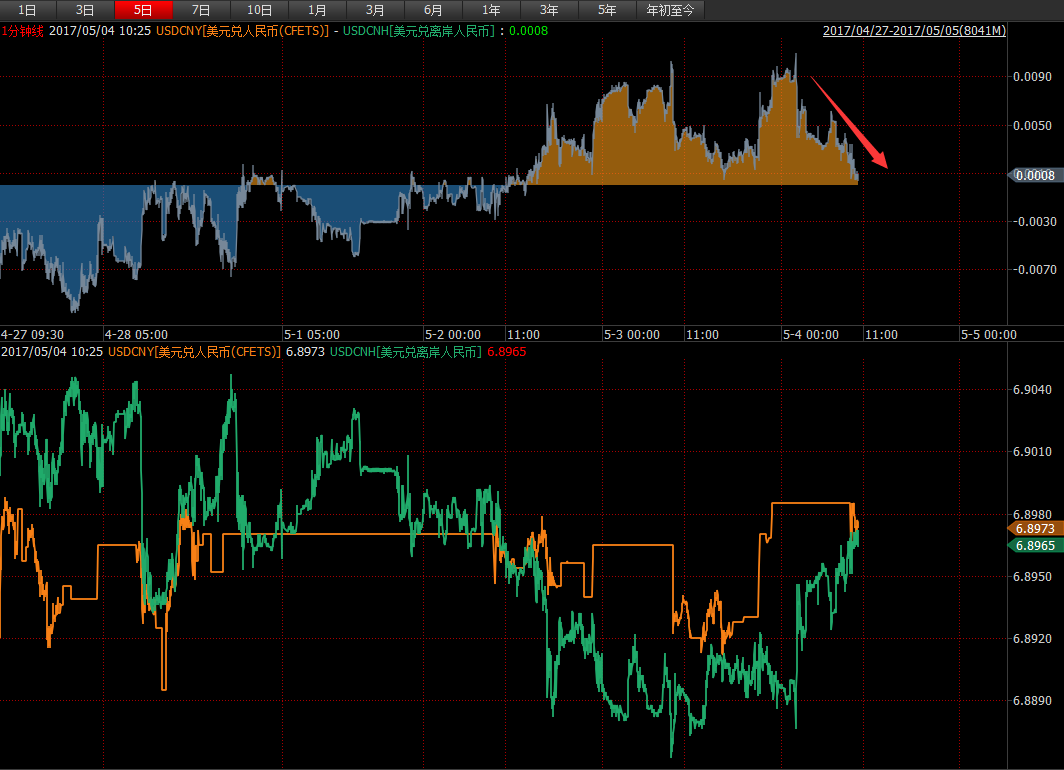
Task: Select USDCNY legend in lower price chart
Action: pyautogui.click(x=194, y=351)
